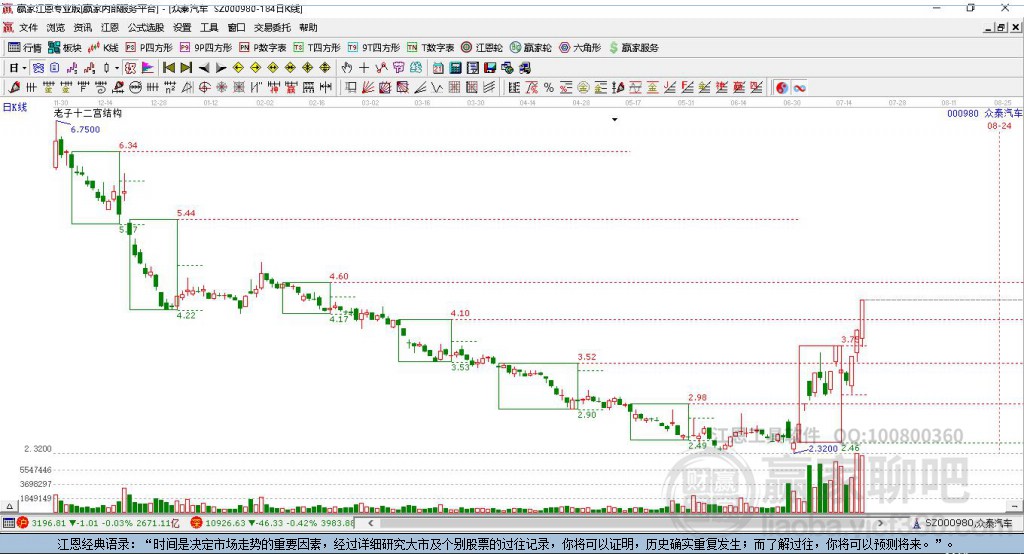This screenshot has height=554, width=1024.
Task: Click the horizontal scrollbar left arrow
Action: click(x=371, y=523)
